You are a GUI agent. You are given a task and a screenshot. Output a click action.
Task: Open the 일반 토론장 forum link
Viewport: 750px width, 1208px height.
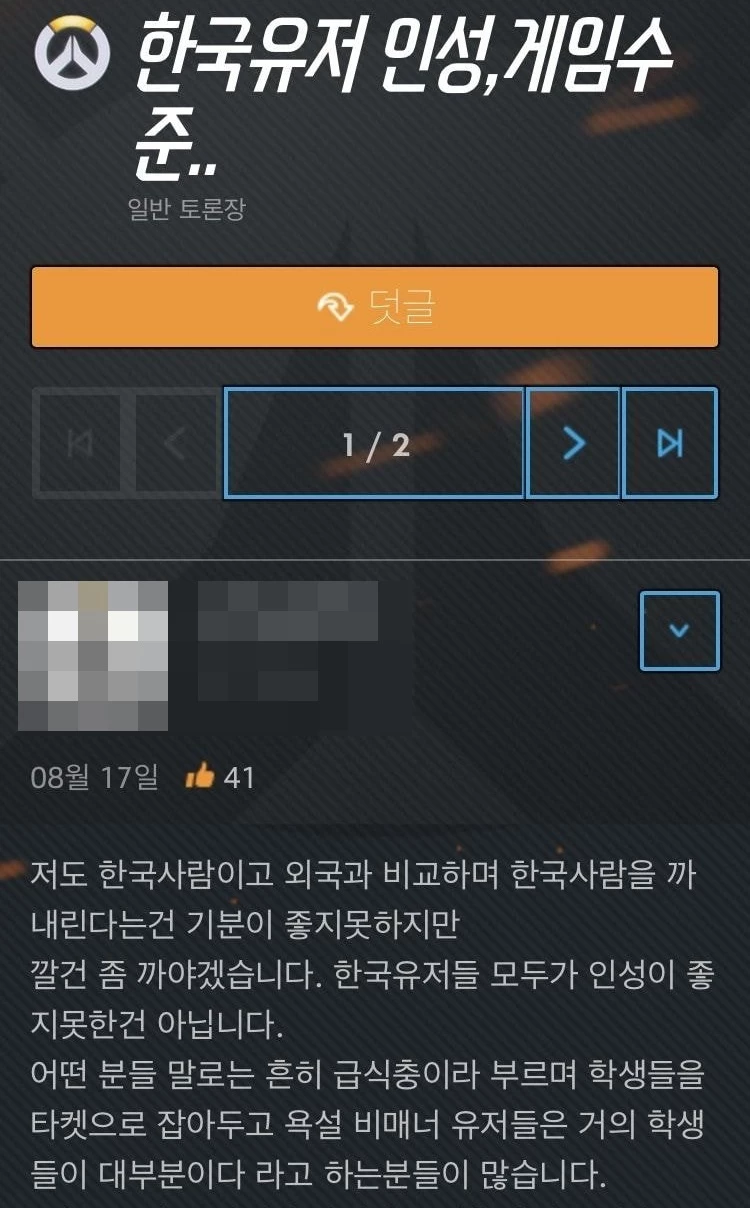pyautogui.click(x=186, y=210)
